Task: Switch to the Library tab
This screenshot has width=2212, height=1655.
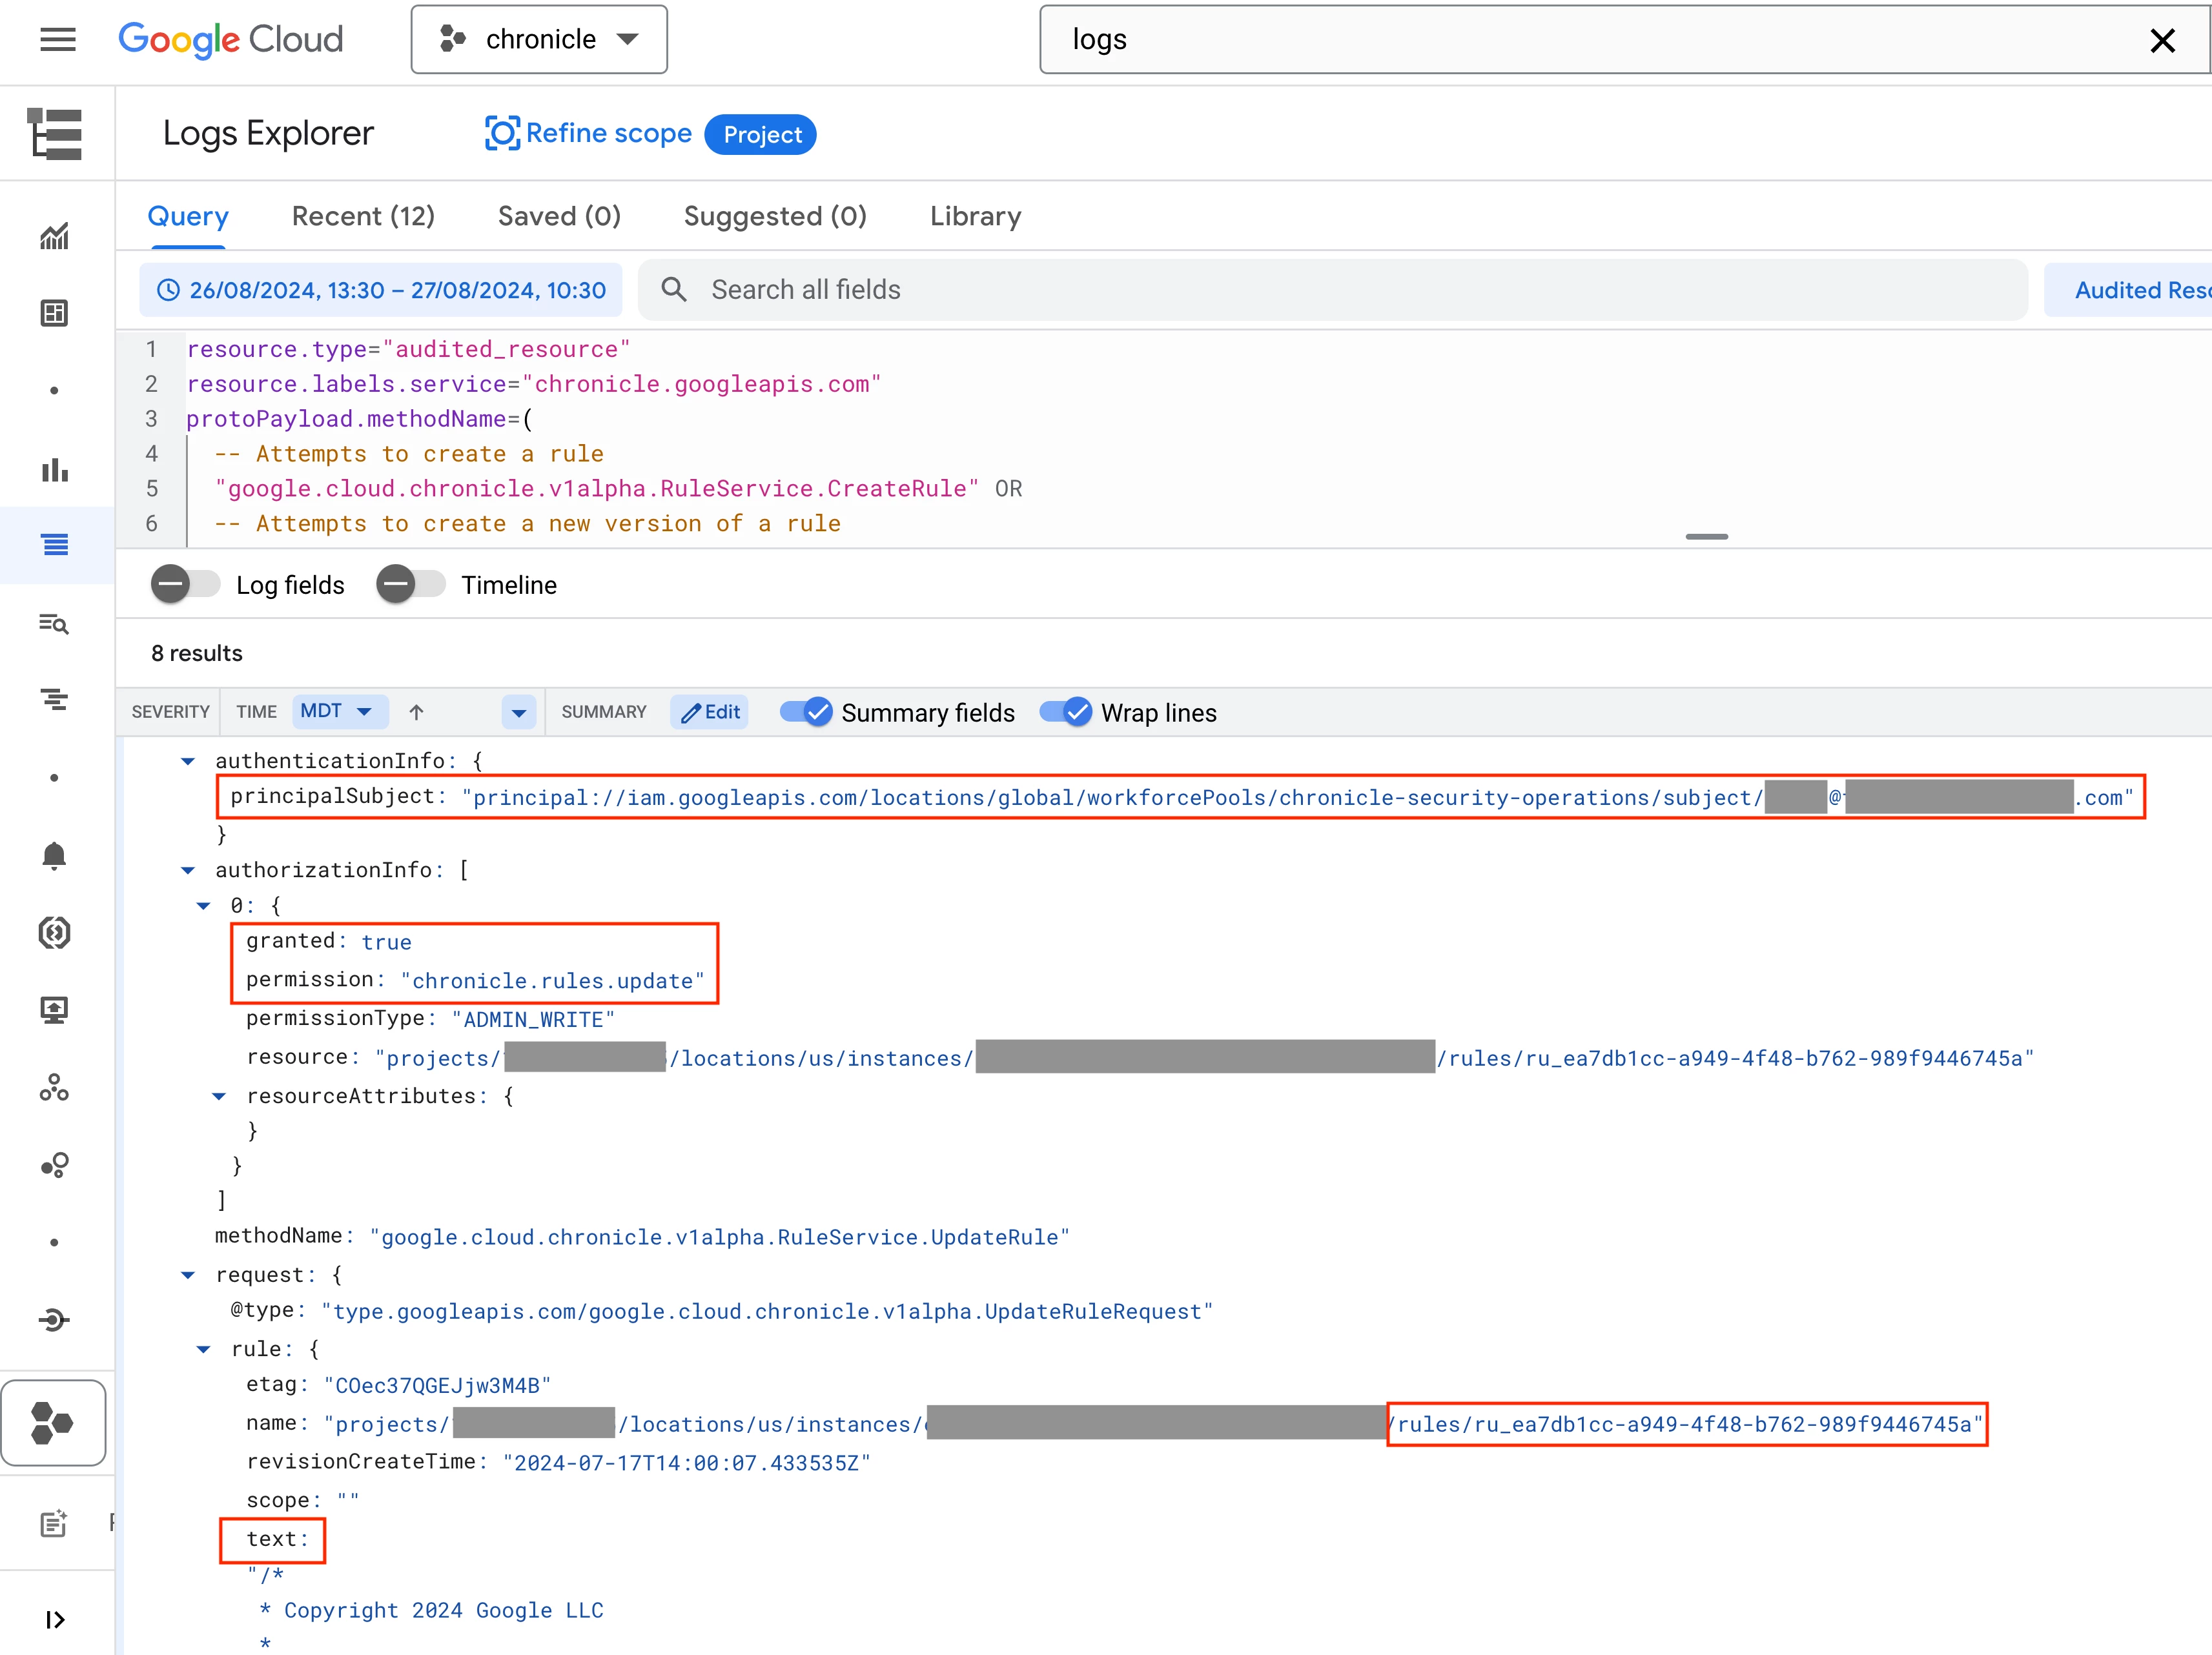Action: [x=975, y=216]
